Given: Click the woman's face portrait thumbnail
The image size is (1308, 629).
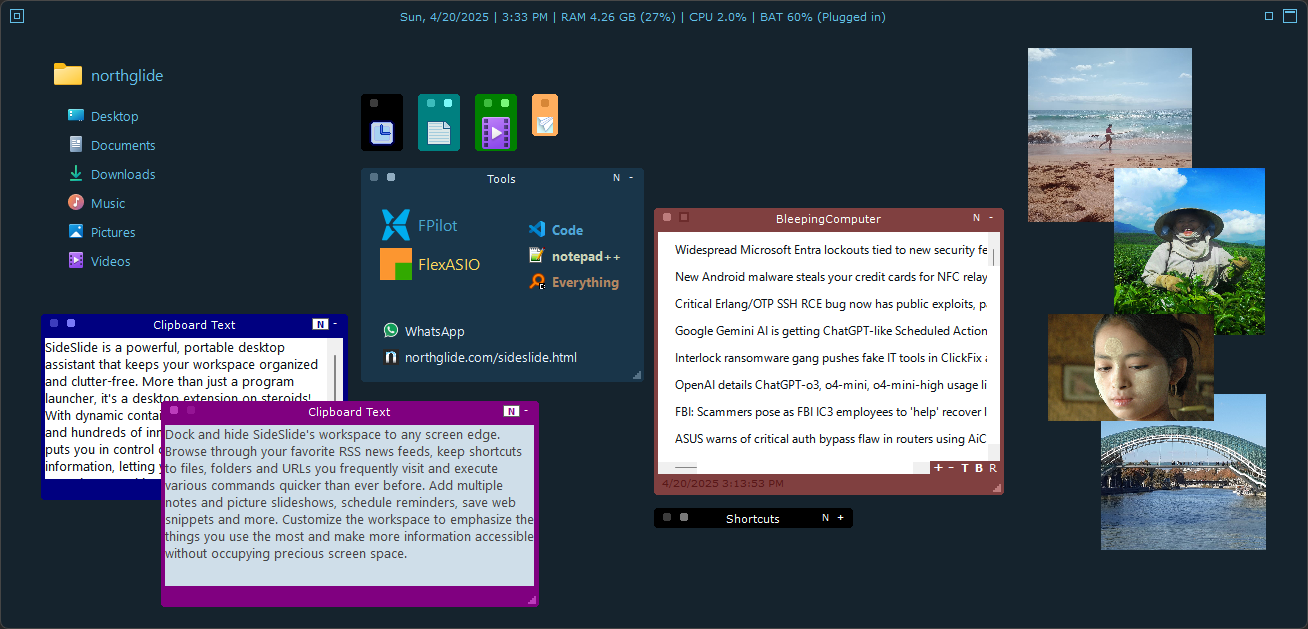Looking at the screenshot, I should click(x=1130, y=367).
